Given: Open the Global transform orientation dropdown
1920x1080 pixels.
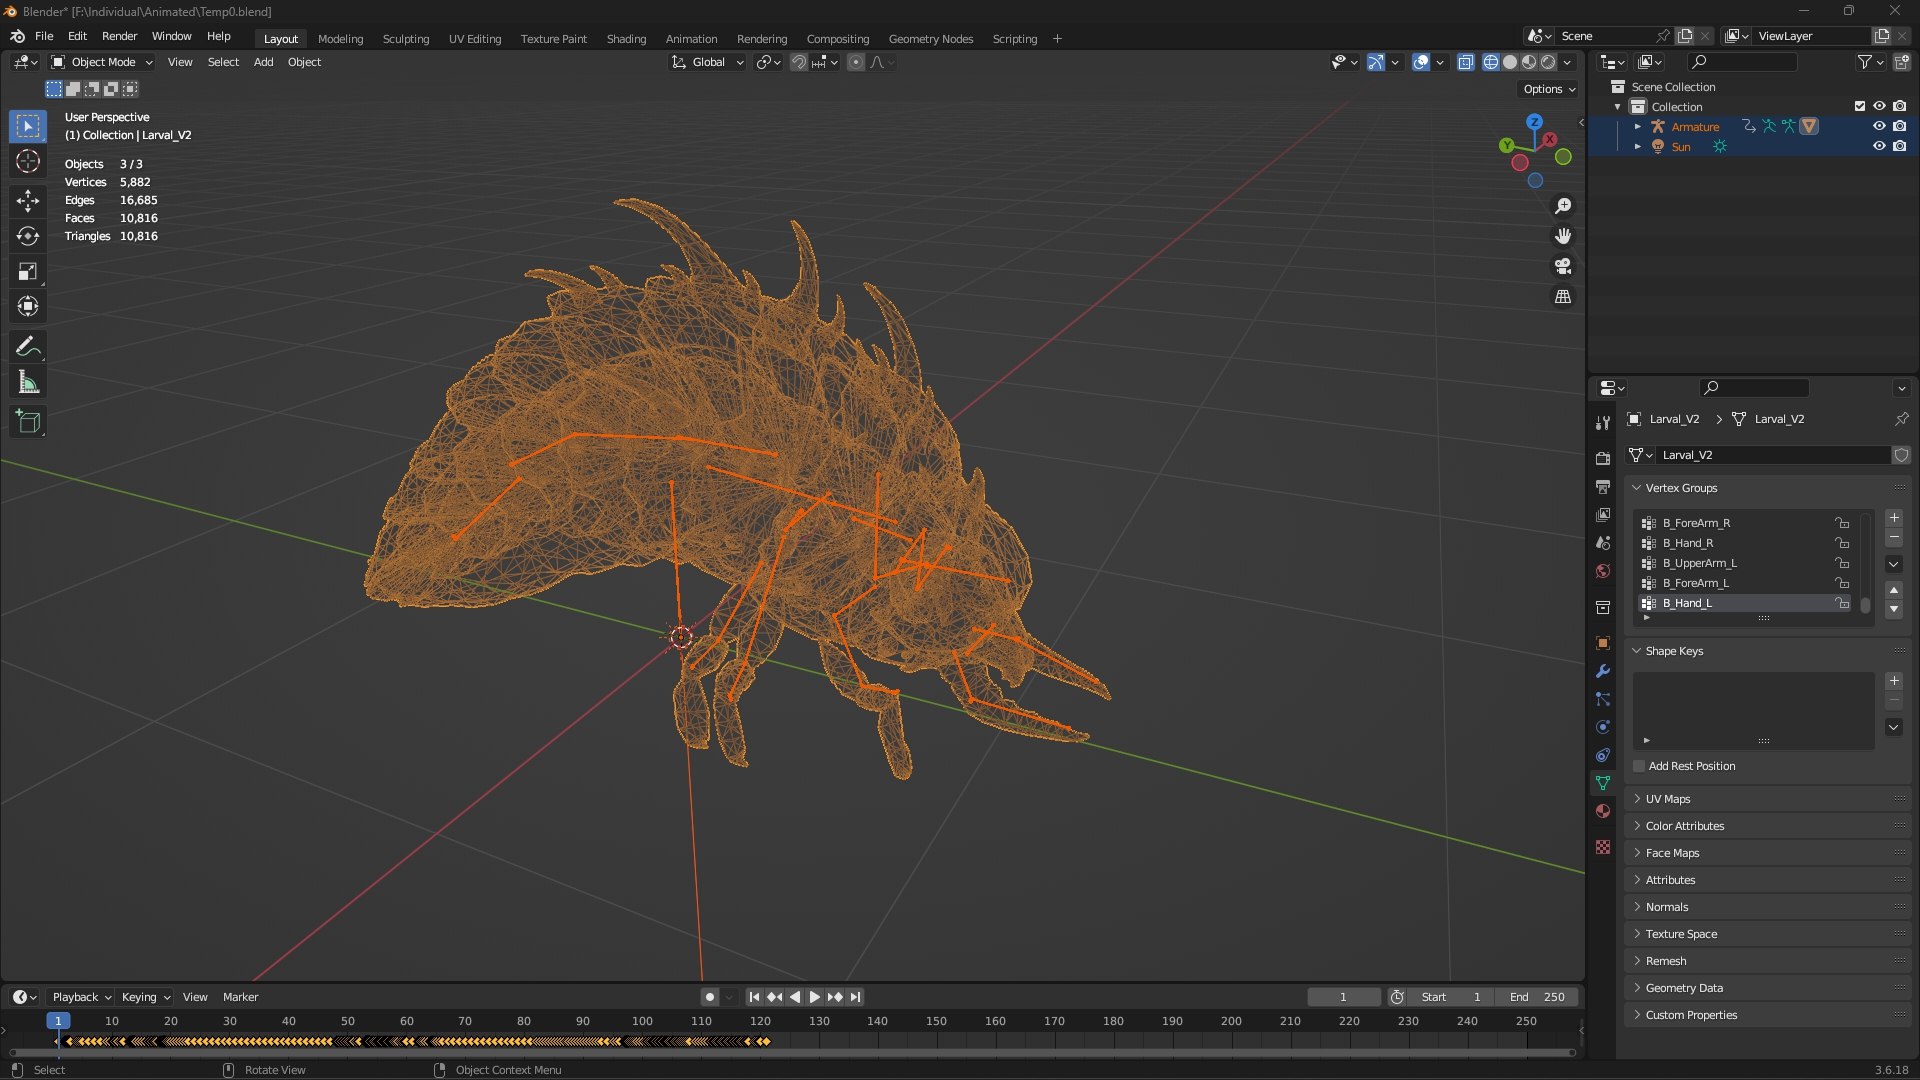Looking at the screenshot, I should pos(708,62).
